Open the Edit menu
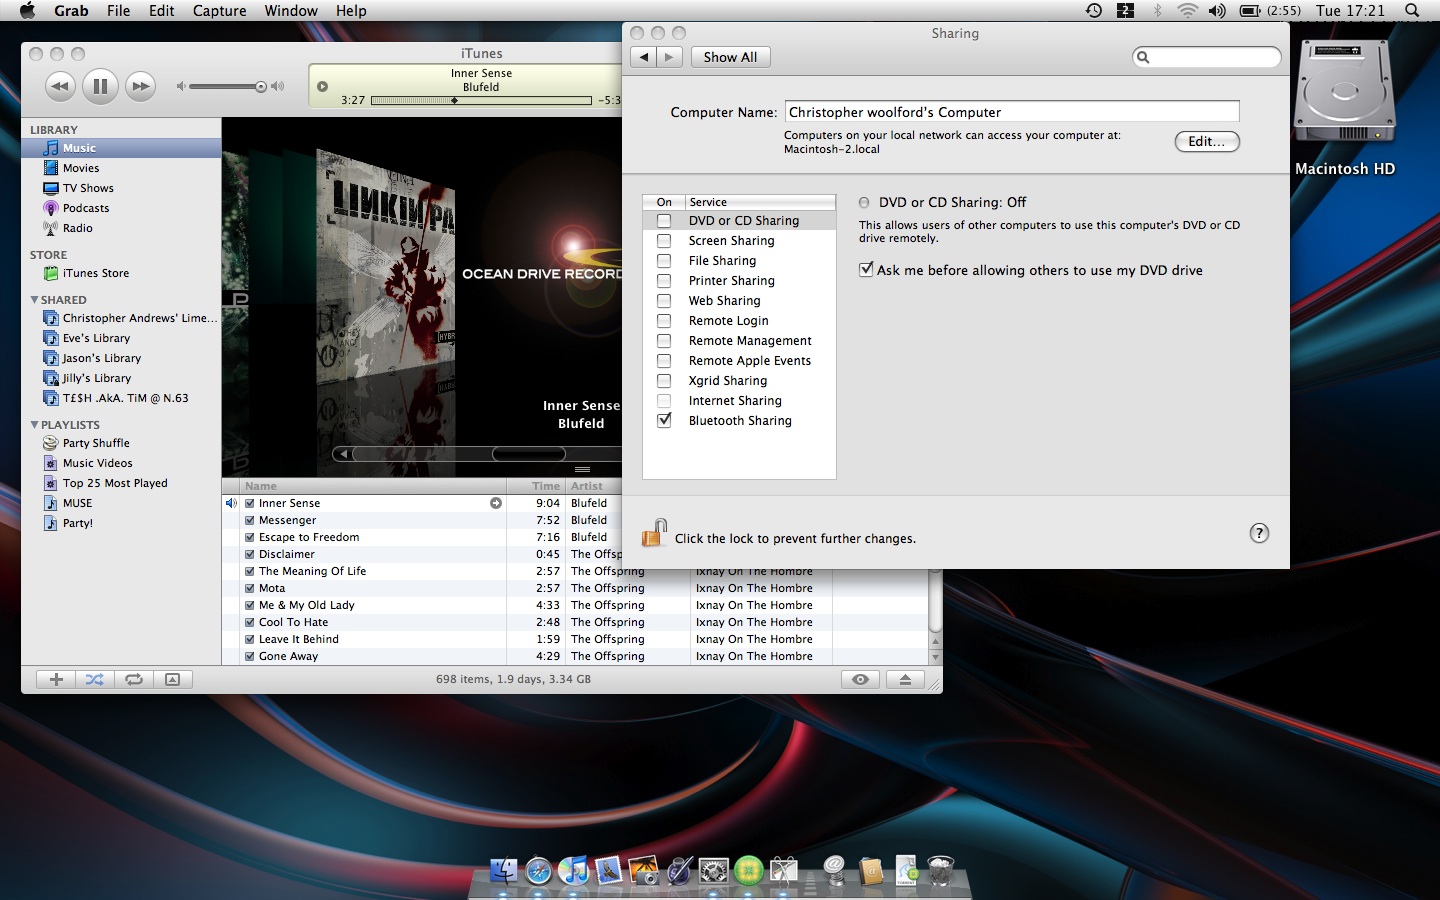The image size is (1440, 900). [162, 11]
